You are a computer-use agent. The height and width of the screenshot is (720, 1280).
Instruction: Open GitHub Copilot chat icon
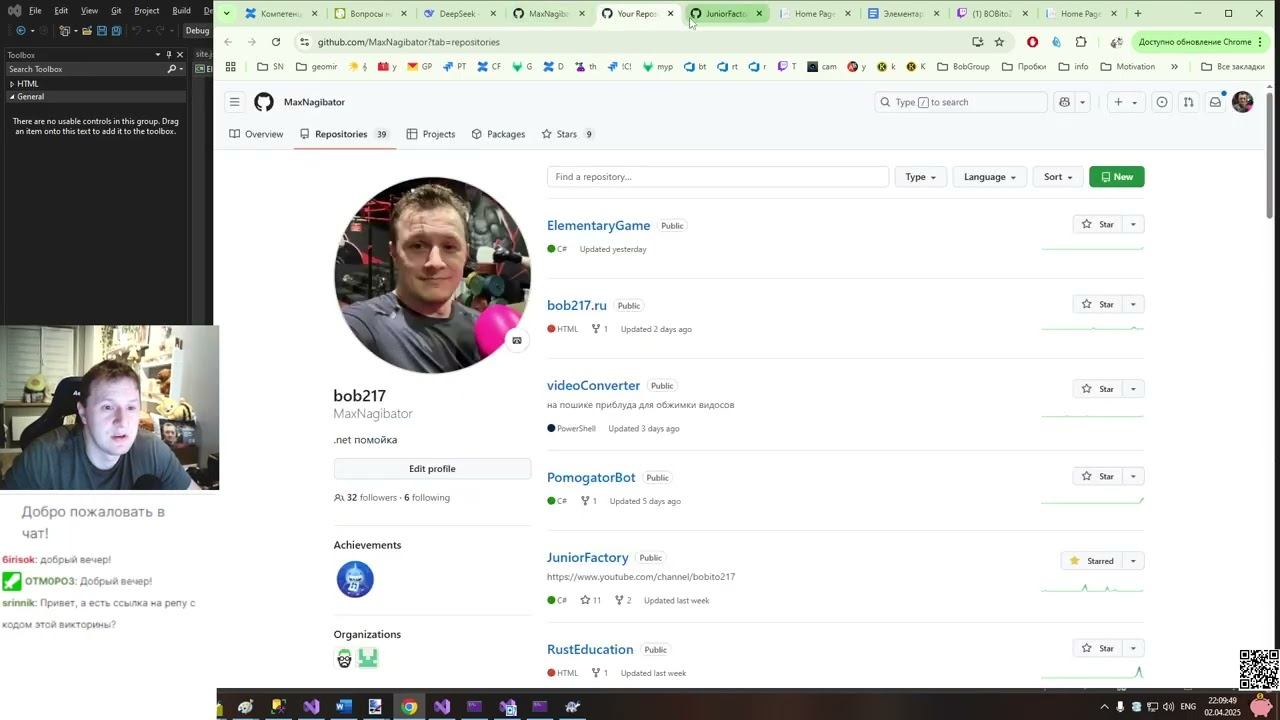click(x=1064, y=102)
